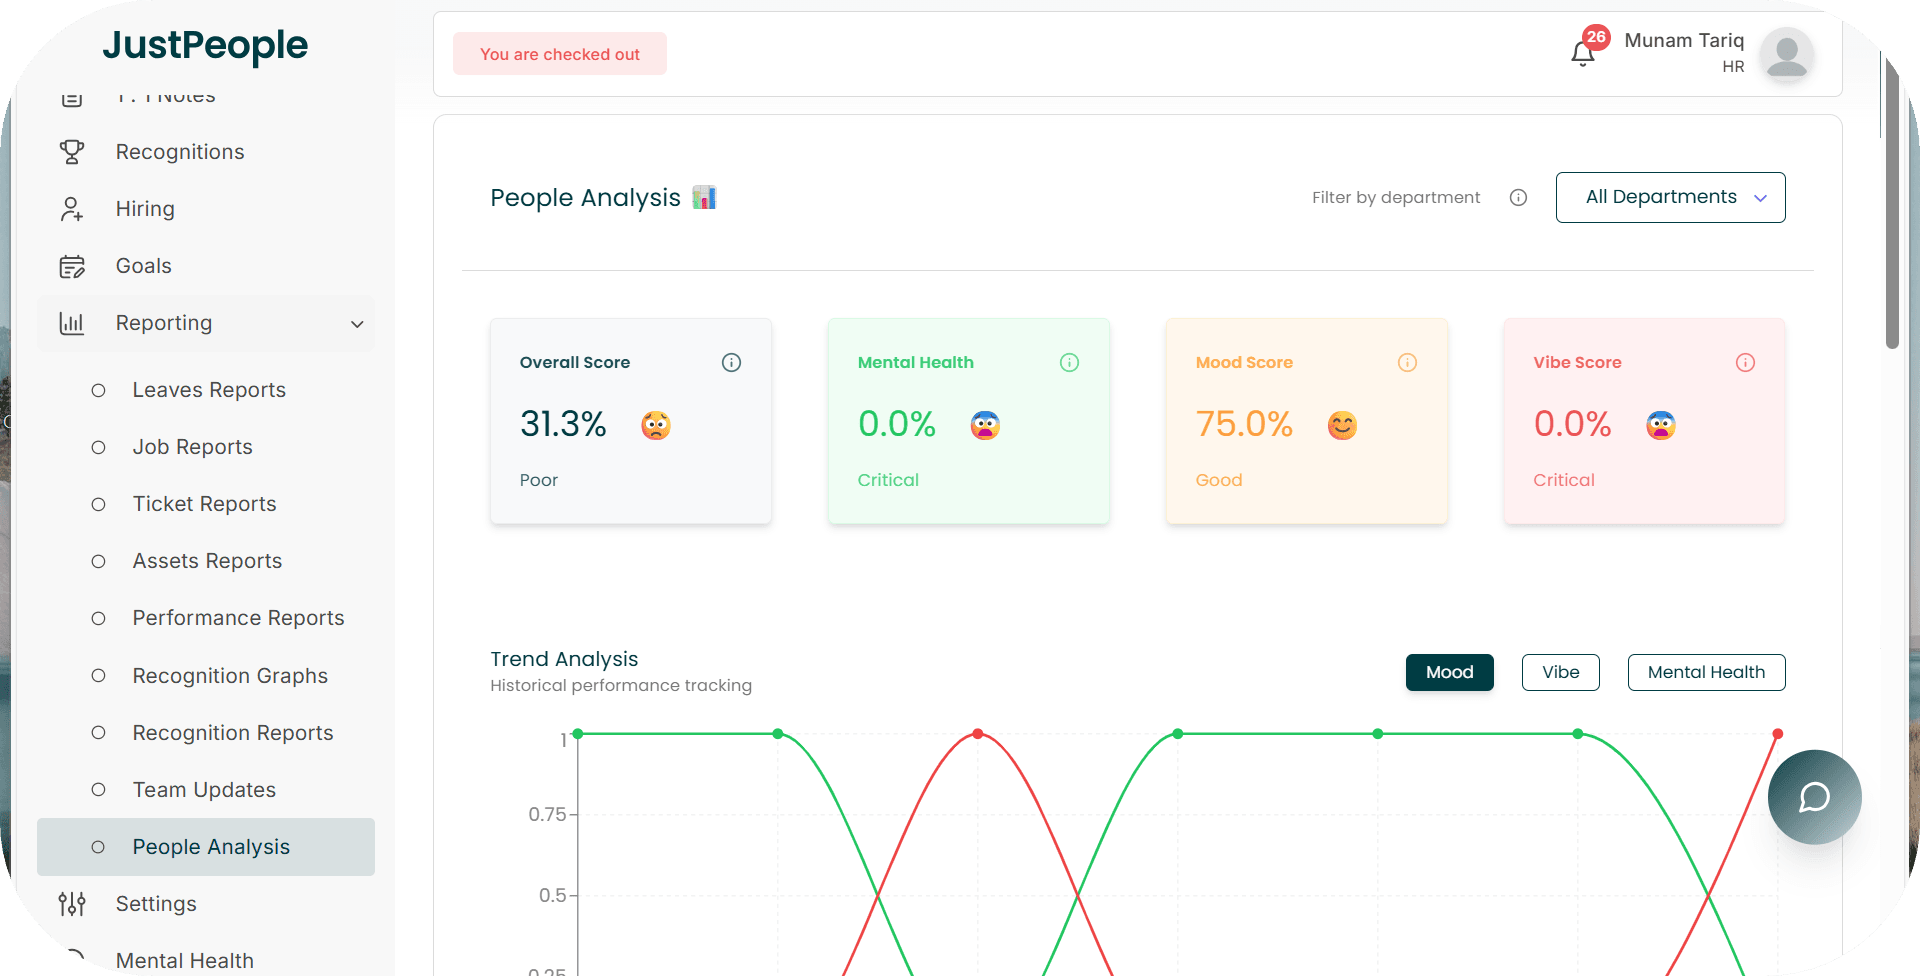This screenshot has width=1920, height=976.
Task: Click the filter by department info icon
Action: click(1518, 198)
